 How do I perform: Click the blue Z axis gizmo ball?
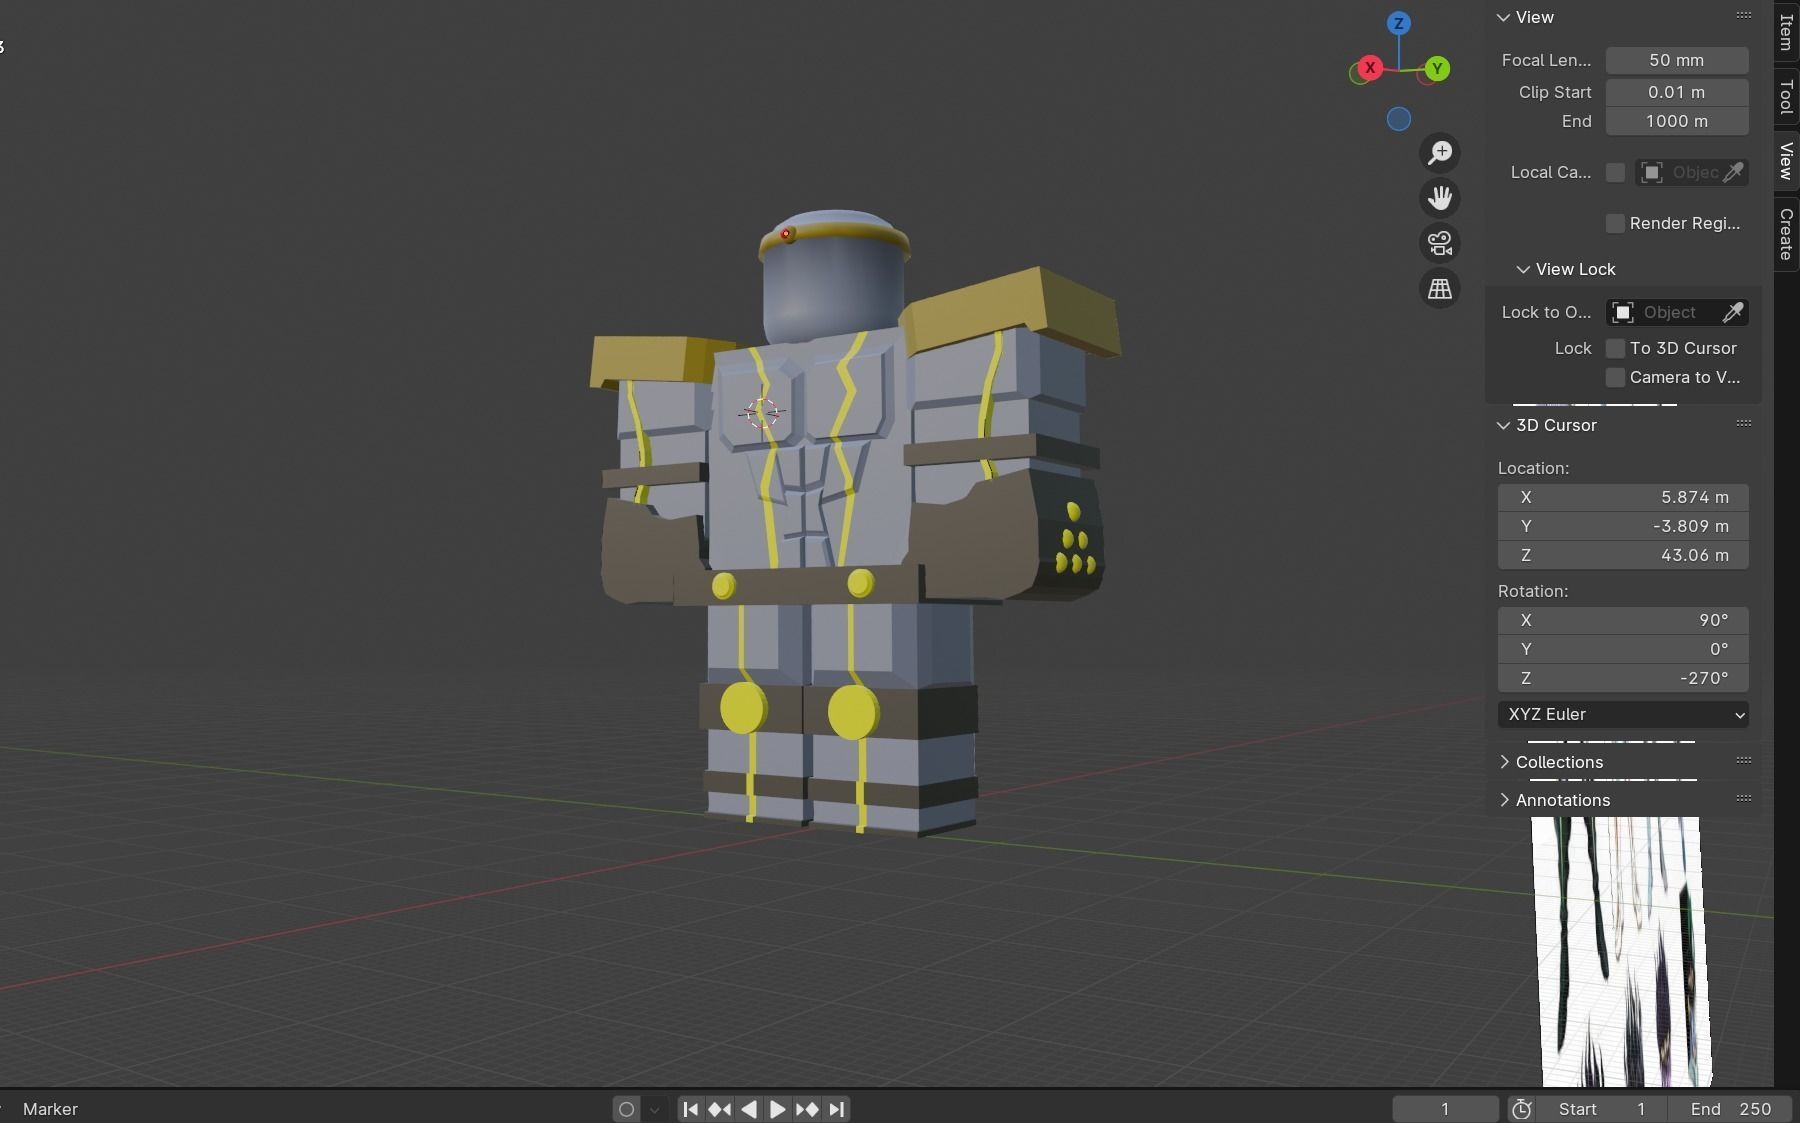1399,23
